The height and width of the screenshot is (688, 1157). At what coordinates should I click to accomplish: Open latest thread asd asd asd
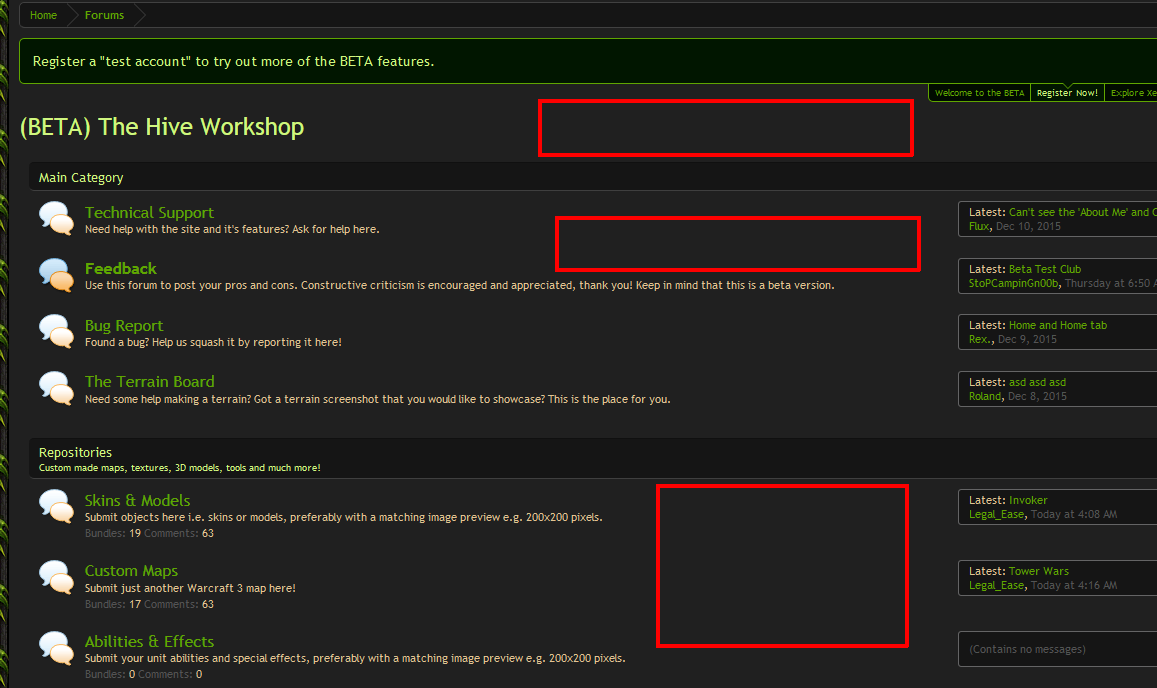pyautogui.click(x=1037, y=382)
